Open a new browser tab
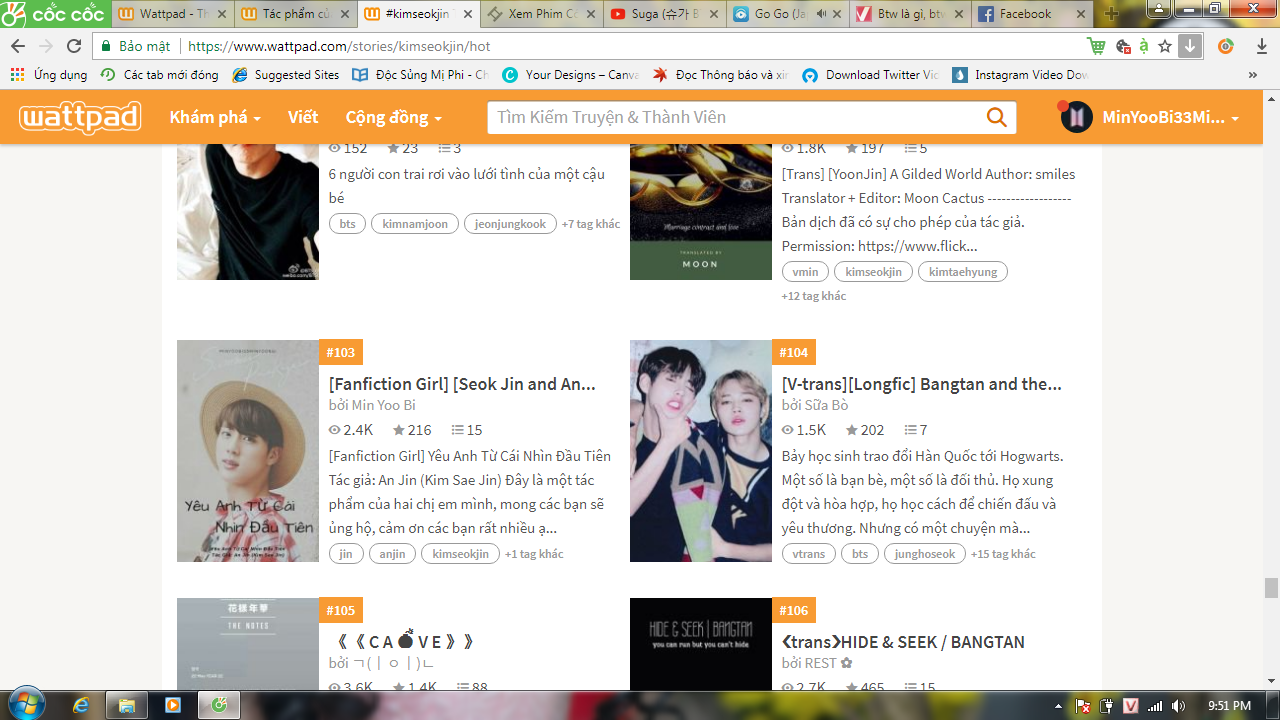This screenshot has height=720, width=1280. click(1110, 14)
